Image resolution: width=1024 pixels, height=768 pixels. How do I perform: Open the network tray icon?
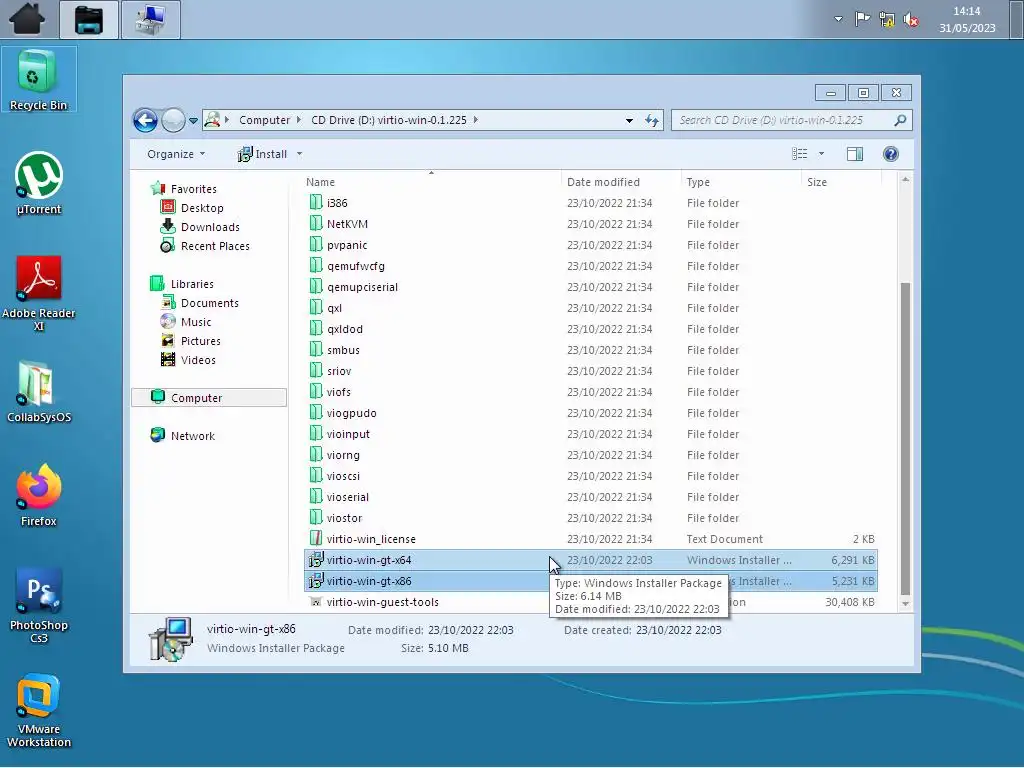pos(887,20)
